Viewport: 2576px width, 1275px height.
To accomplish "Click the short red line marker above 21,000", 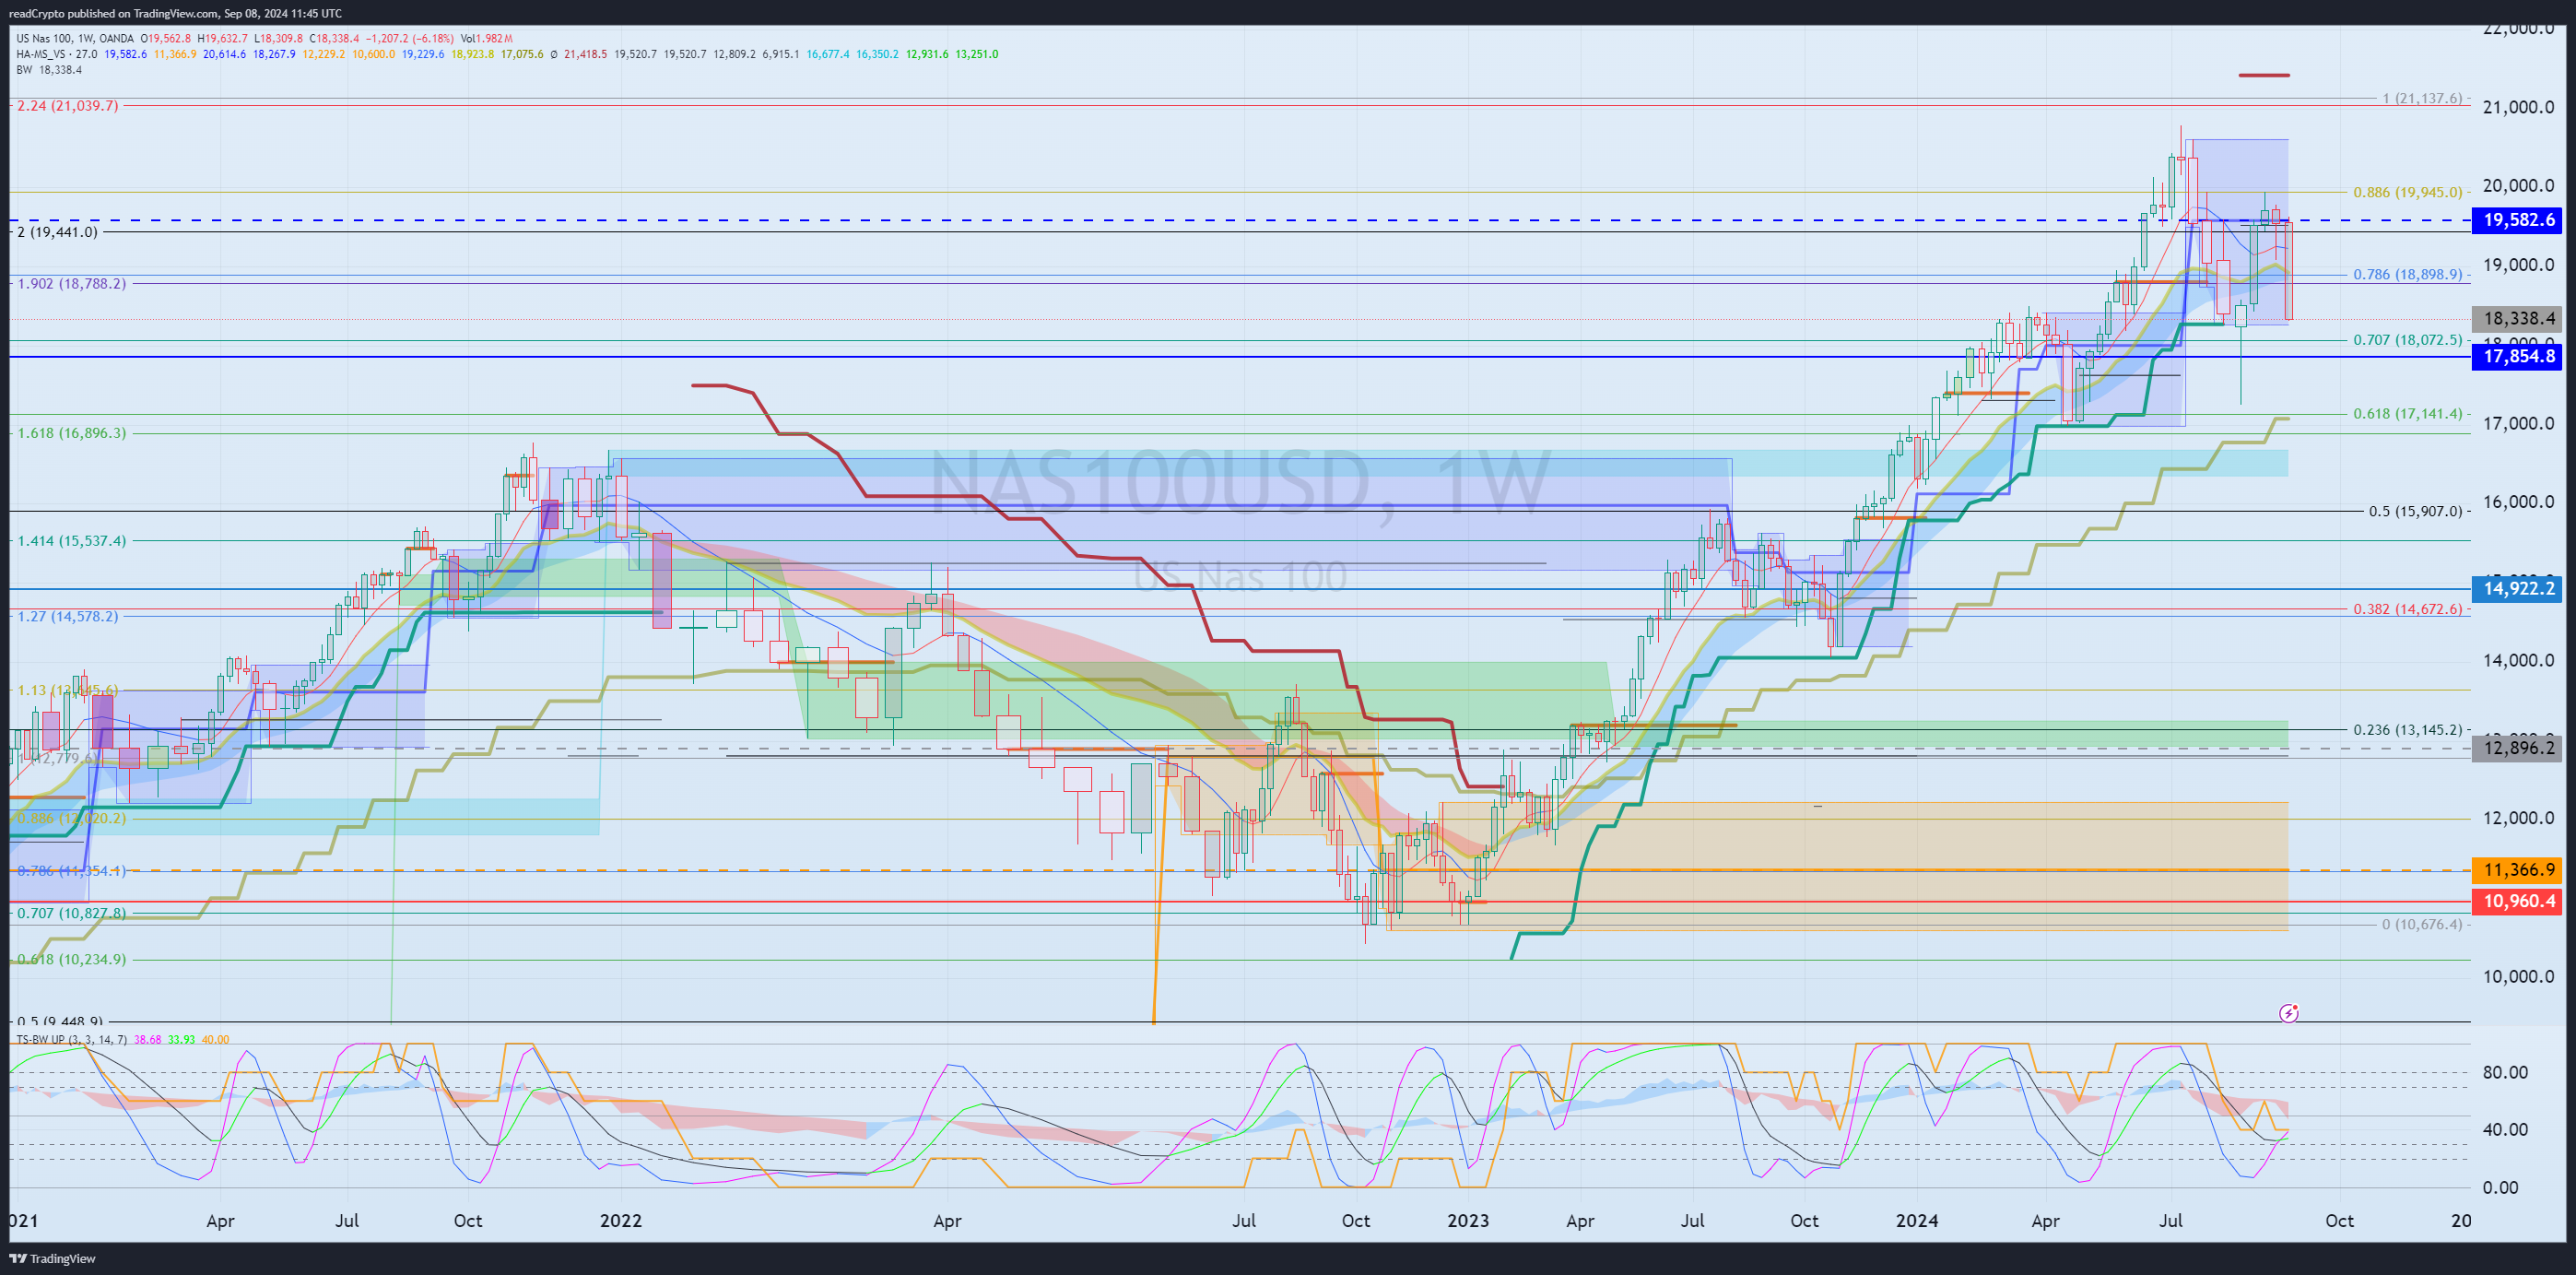I will (x=2264, y=75).
